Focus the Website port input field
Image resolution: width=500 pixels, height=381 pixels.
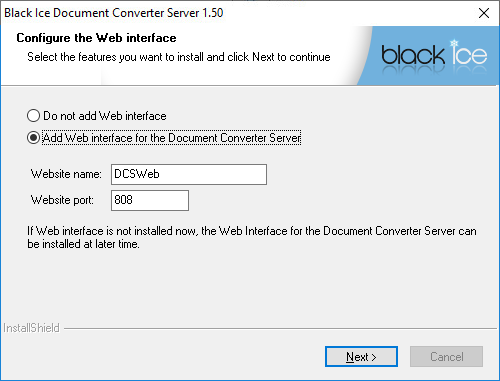point(150,200)
